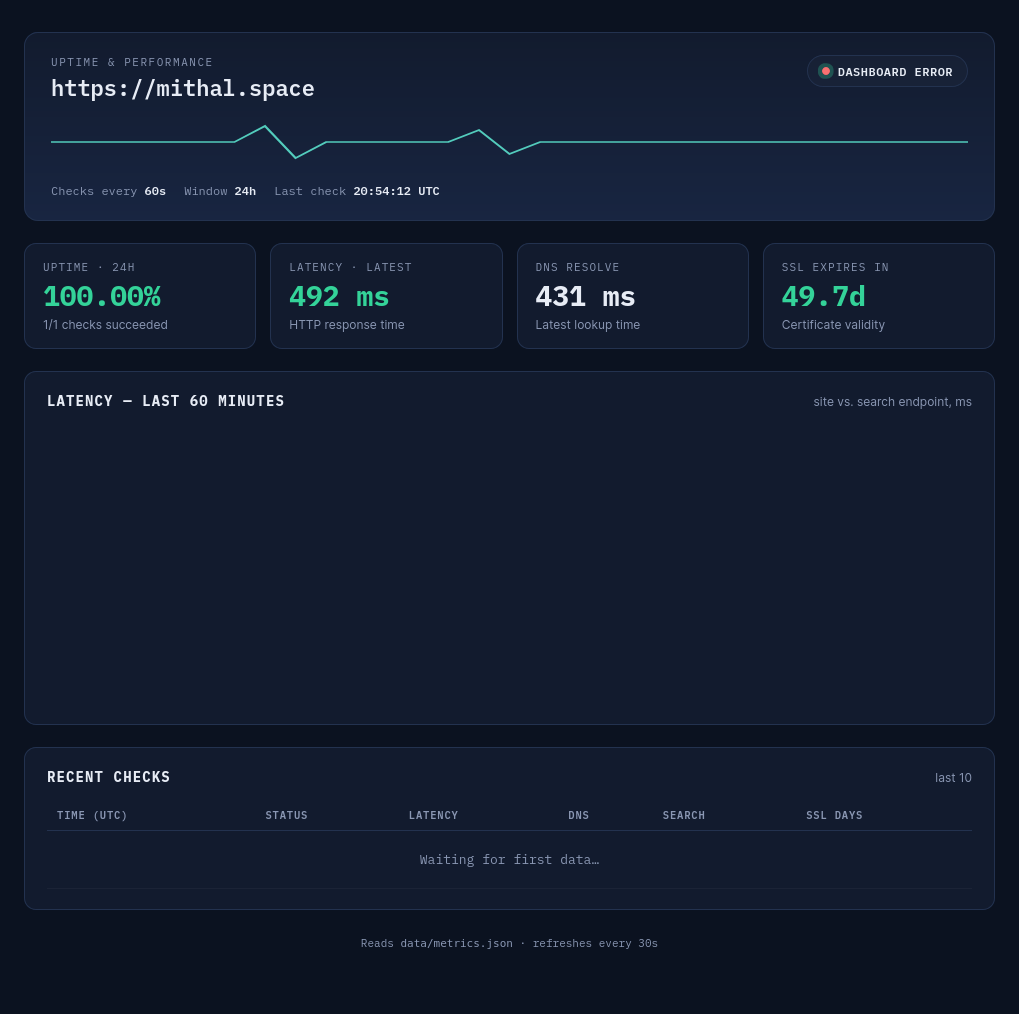Click the Latency column header in table
1019x1014 pixels.
click(433, 815)
